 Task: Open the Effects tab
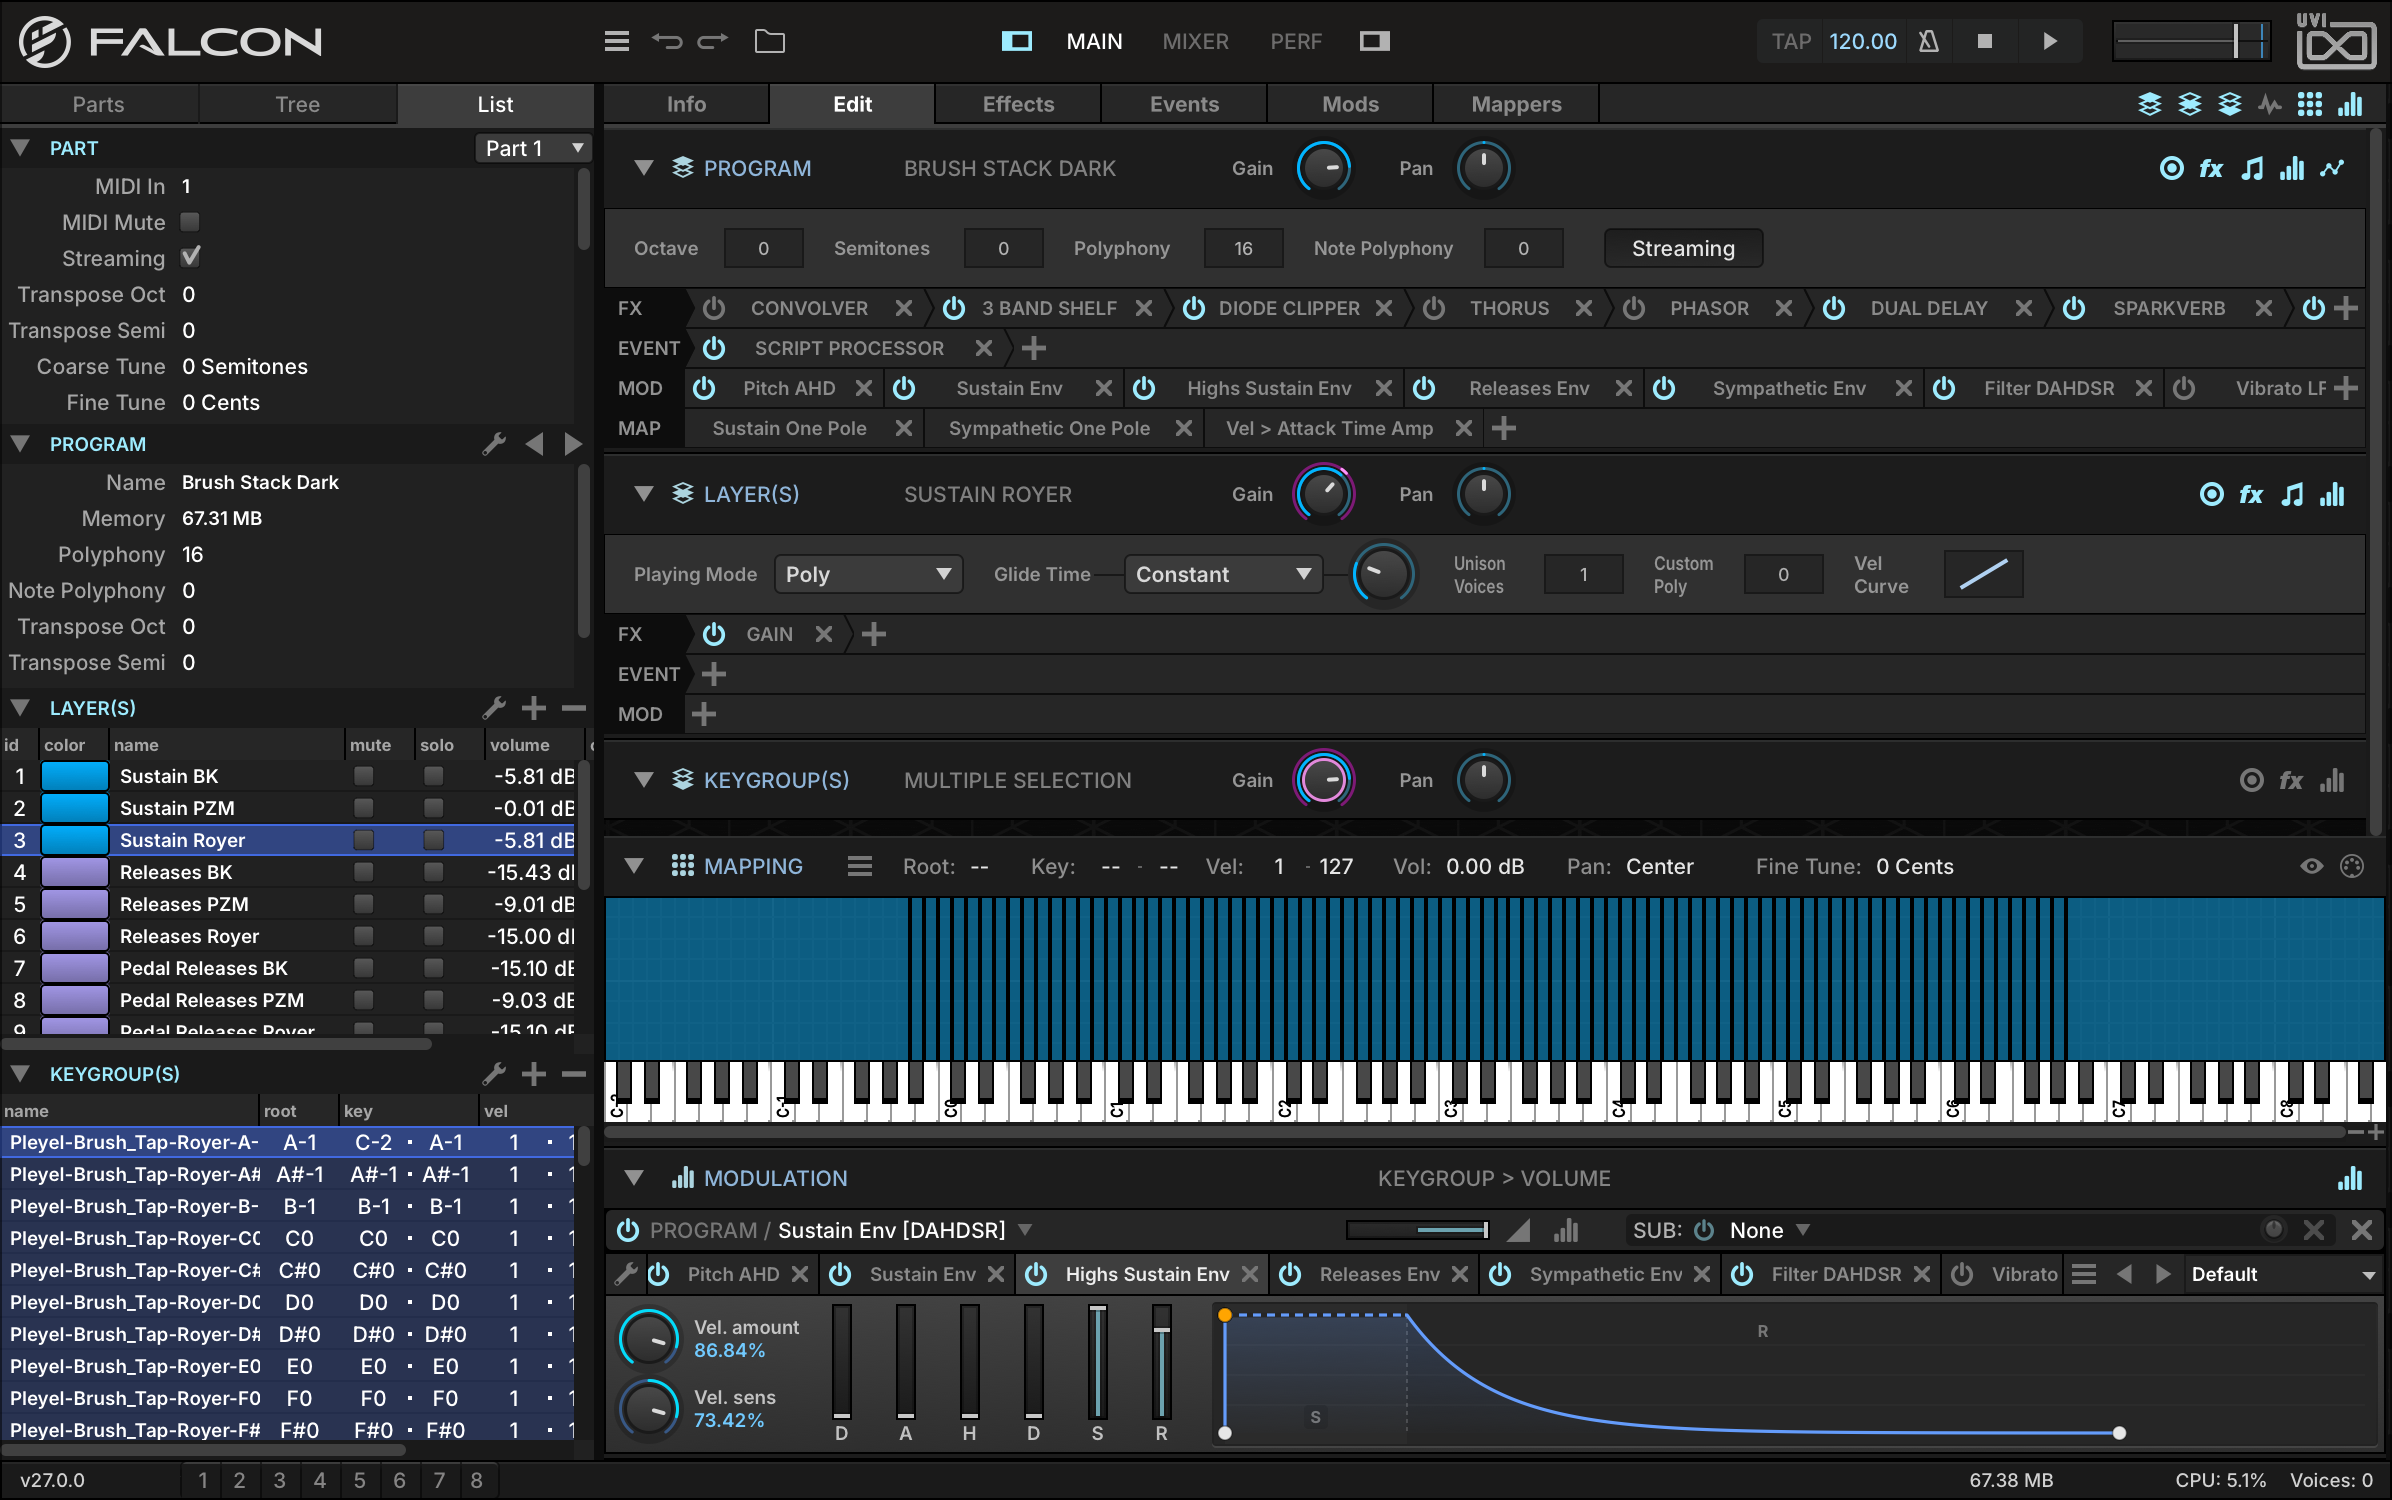pyautogui.click(x=1018, y=104)
